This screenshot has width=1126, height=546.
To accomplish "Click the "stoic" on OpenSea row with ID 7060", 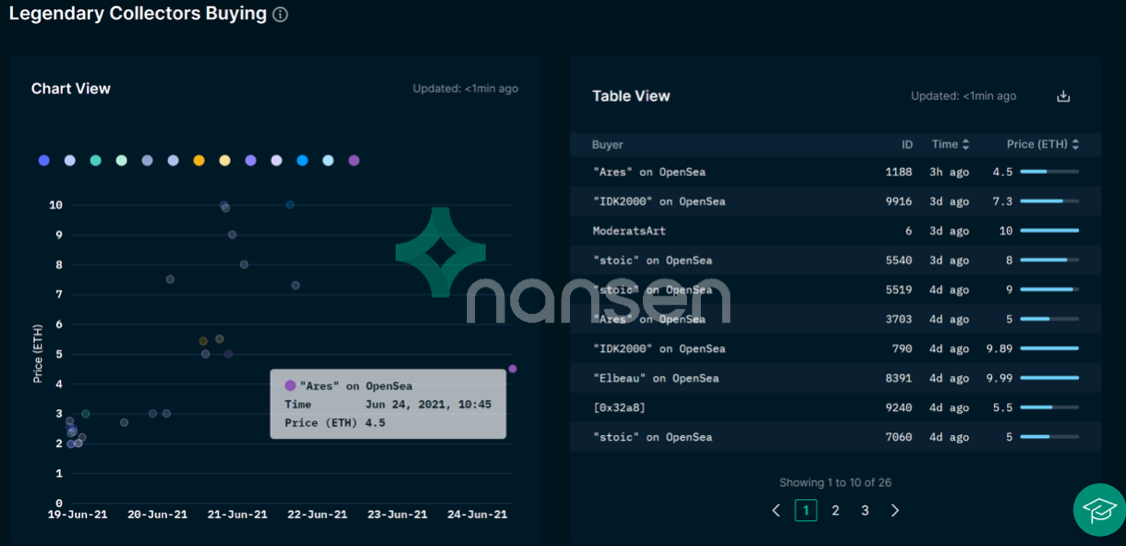I will pos(835,437).
